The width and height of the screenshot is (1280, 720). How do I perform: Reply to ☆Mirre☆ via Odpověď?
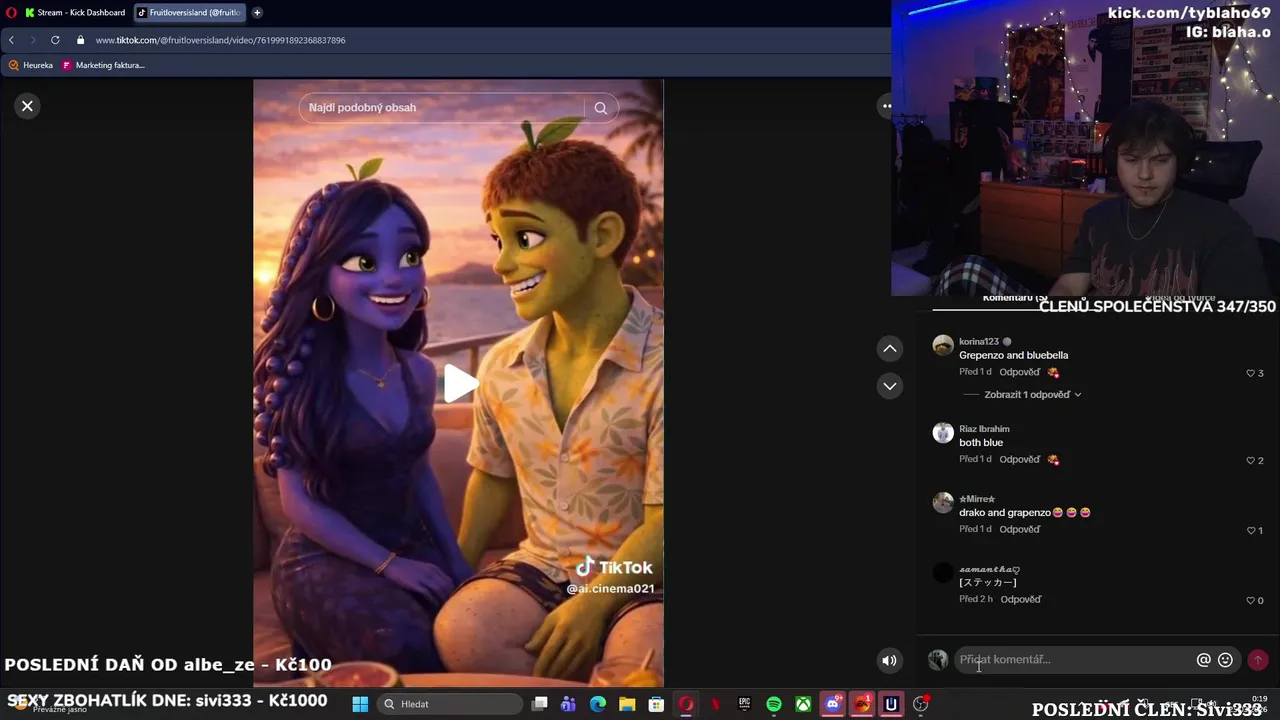1019,529
